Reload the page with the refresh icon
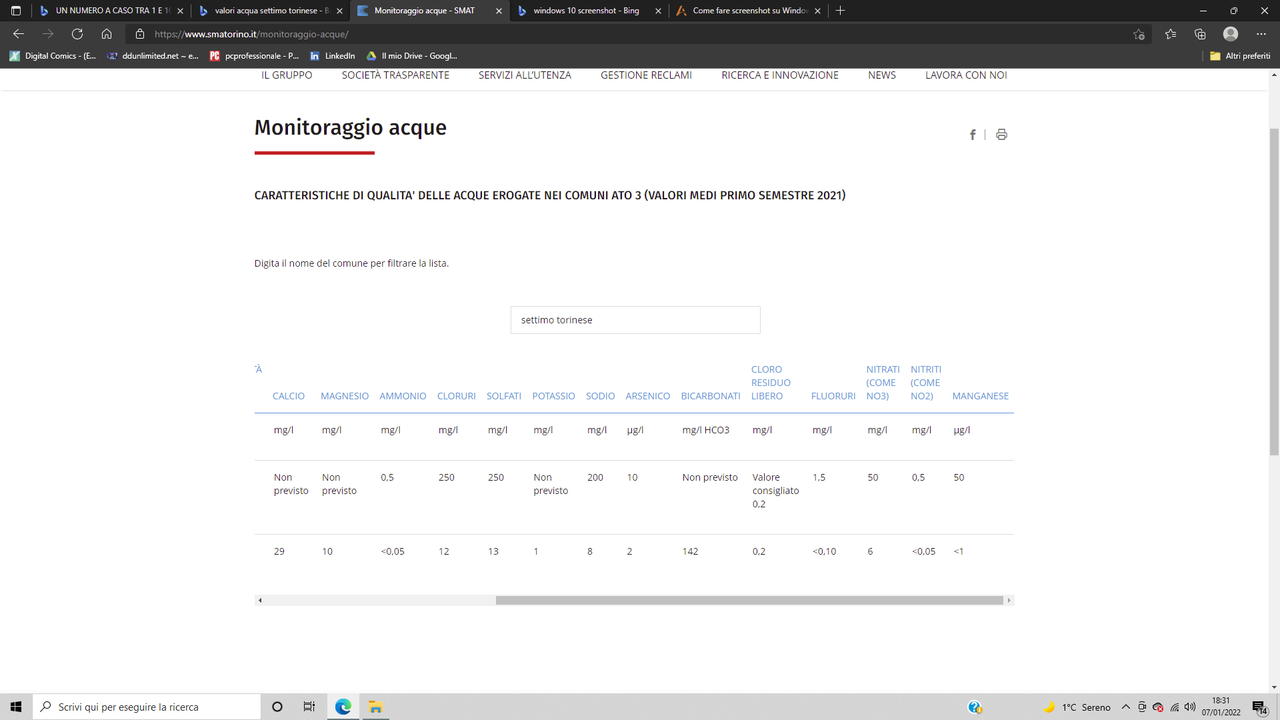This screenshot has height=720, width=1280. pyautogui.click(x=77, y=33)
